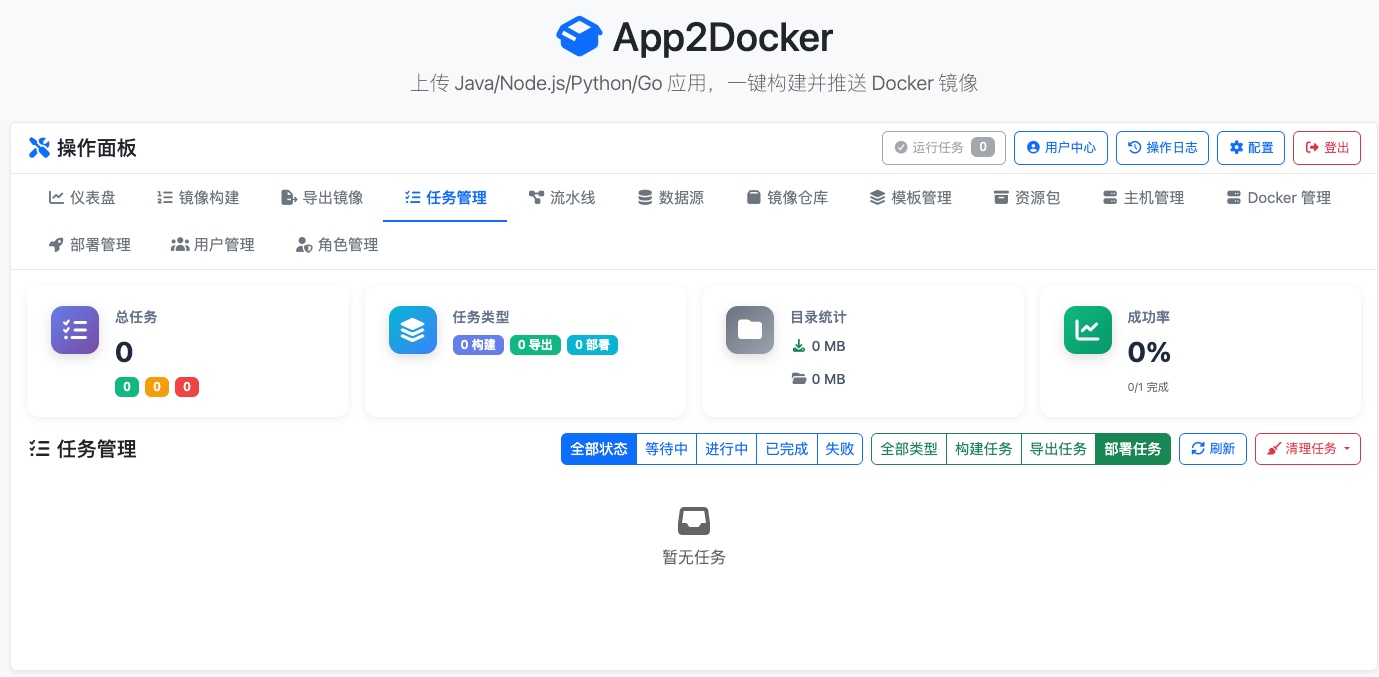Click the open-folder icon next to 0 MB
1379x677 pixels.
798,379
